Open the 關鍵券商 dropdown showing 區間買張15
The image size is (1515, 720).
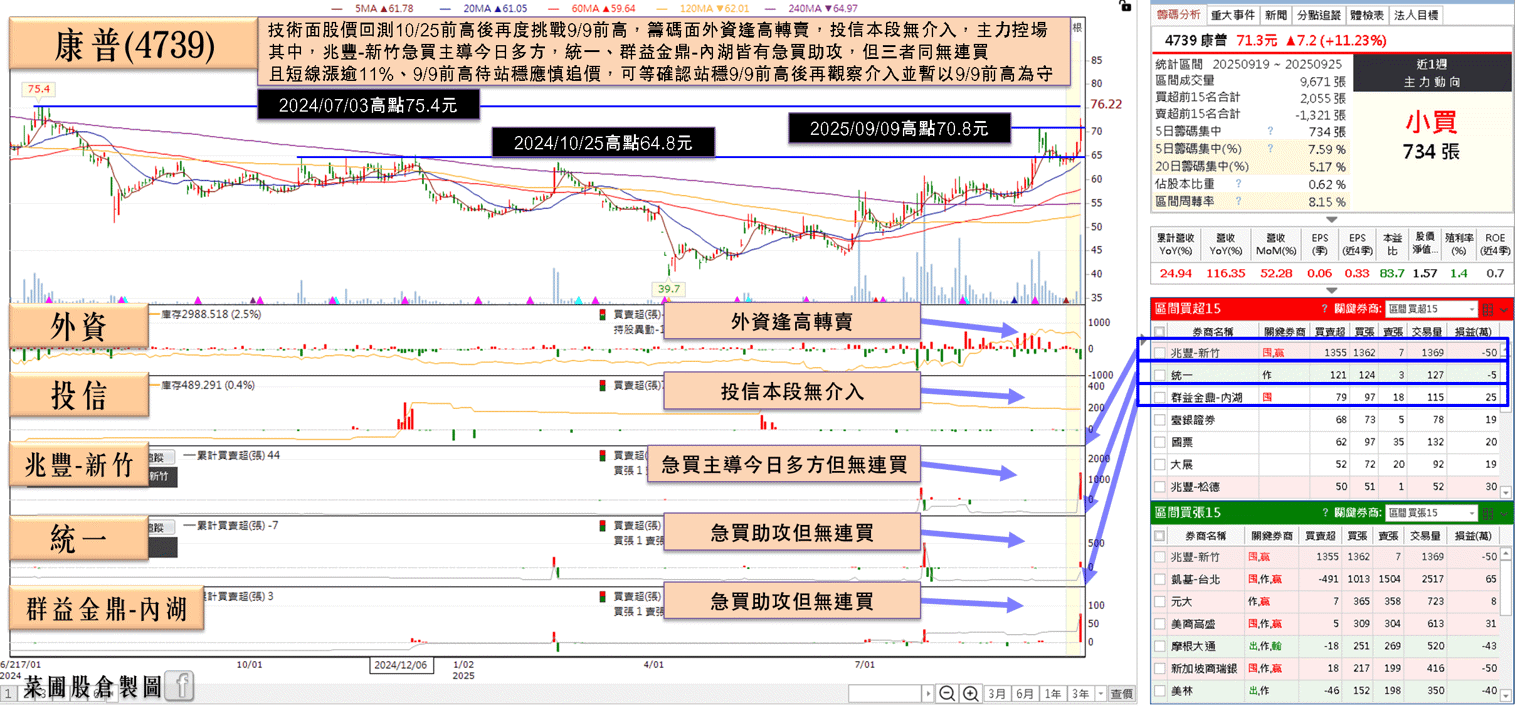pos(1432,513)
